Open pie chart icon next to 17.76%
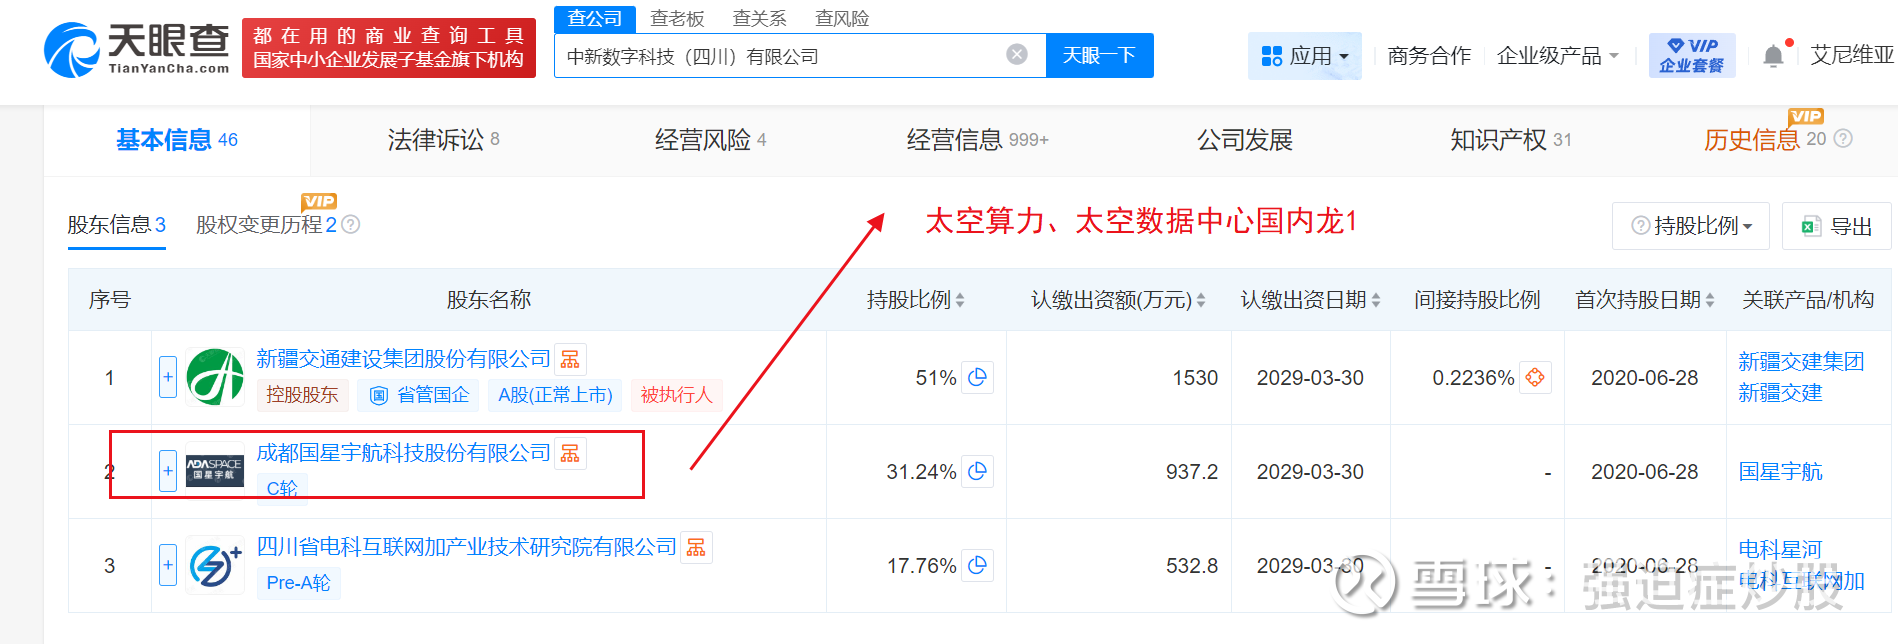The width and height of the screenshot is (1898, 644). click(x=977, y=565)
